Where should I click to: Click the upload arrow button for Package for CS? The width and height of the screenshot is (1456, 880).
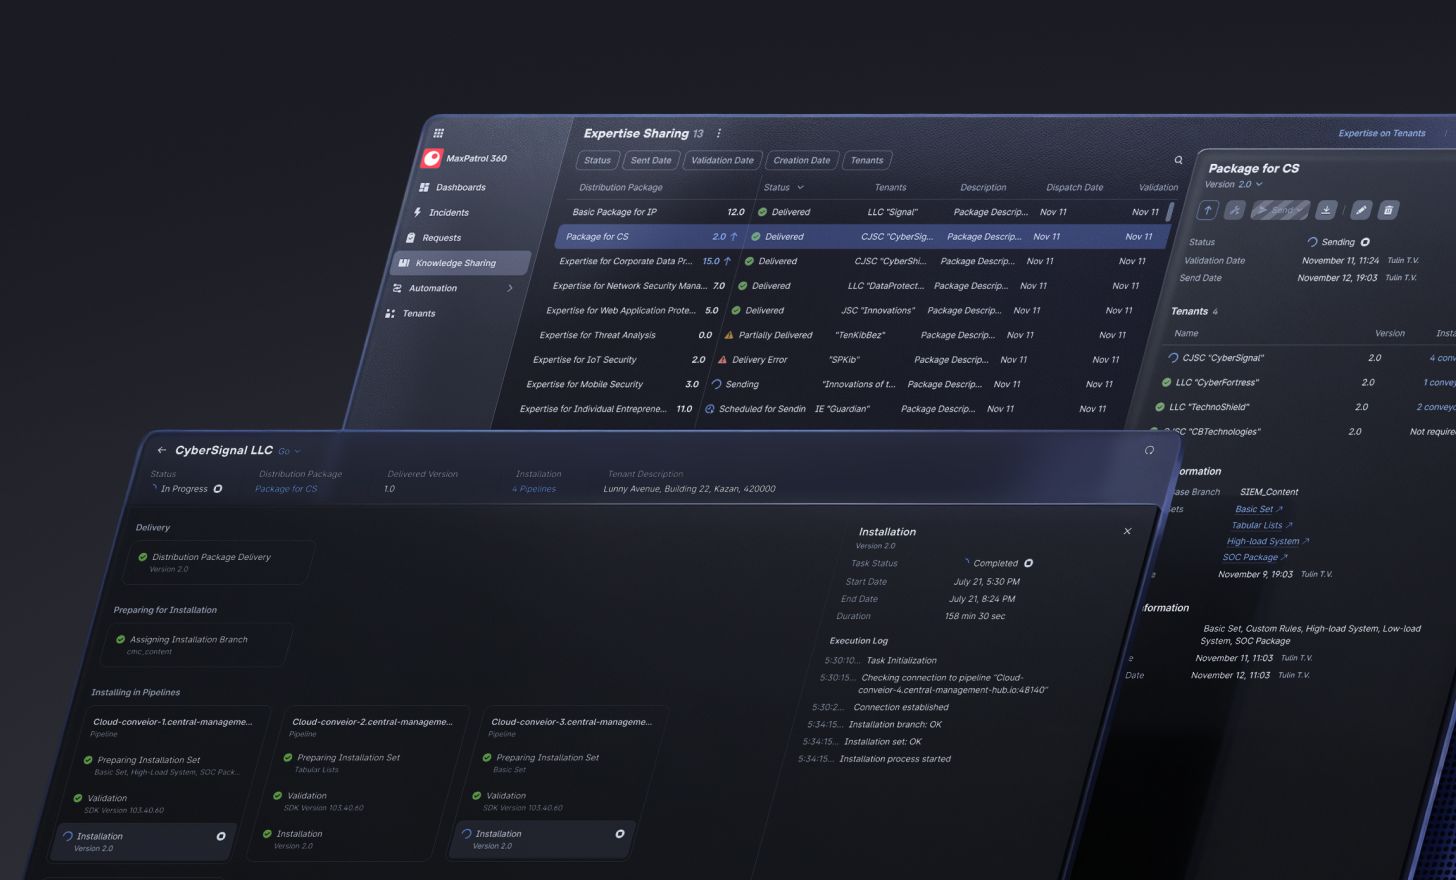1208,210
